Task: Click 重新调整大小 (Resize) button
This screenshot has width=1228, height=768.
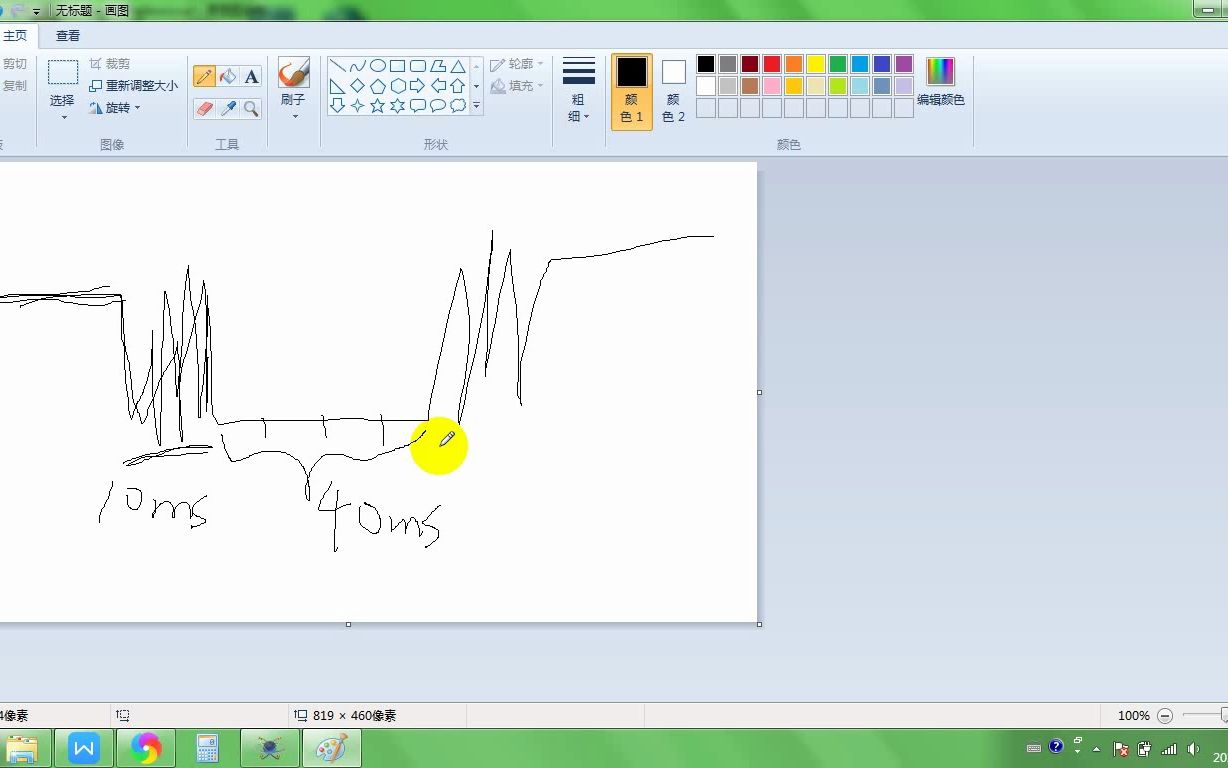Action: coord(134,86)
